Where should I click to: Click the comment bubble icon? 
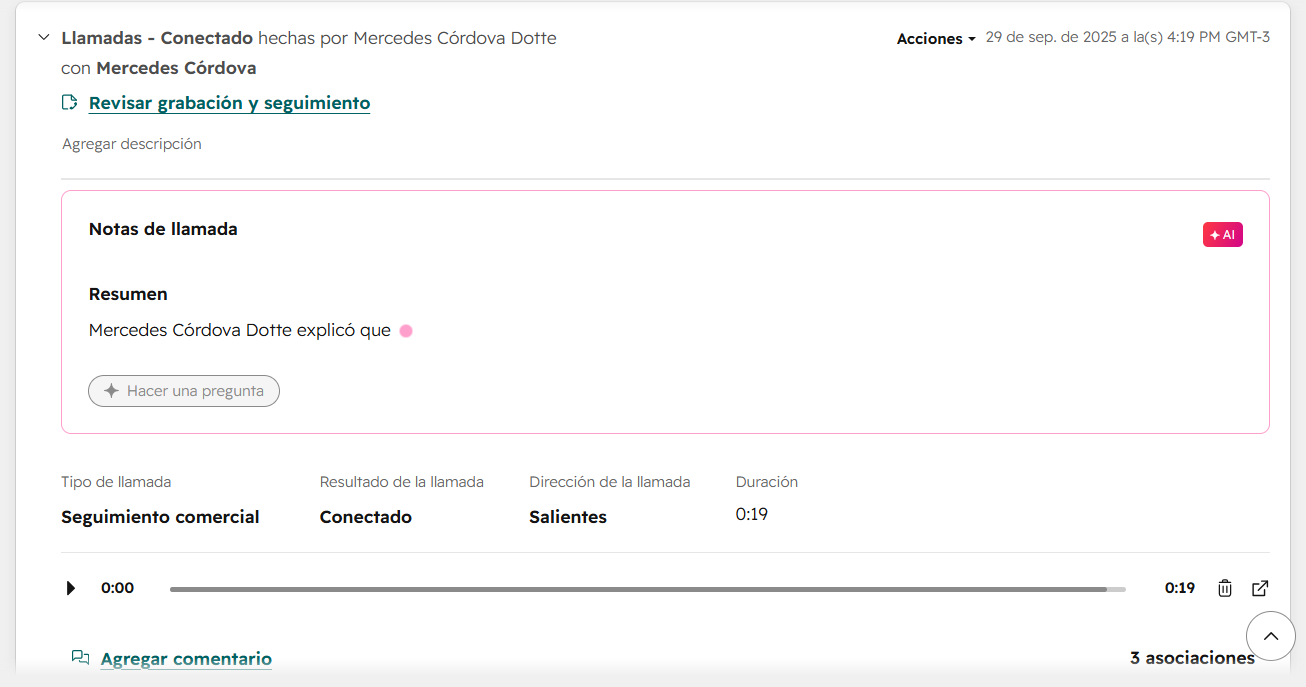pos(80,658)
